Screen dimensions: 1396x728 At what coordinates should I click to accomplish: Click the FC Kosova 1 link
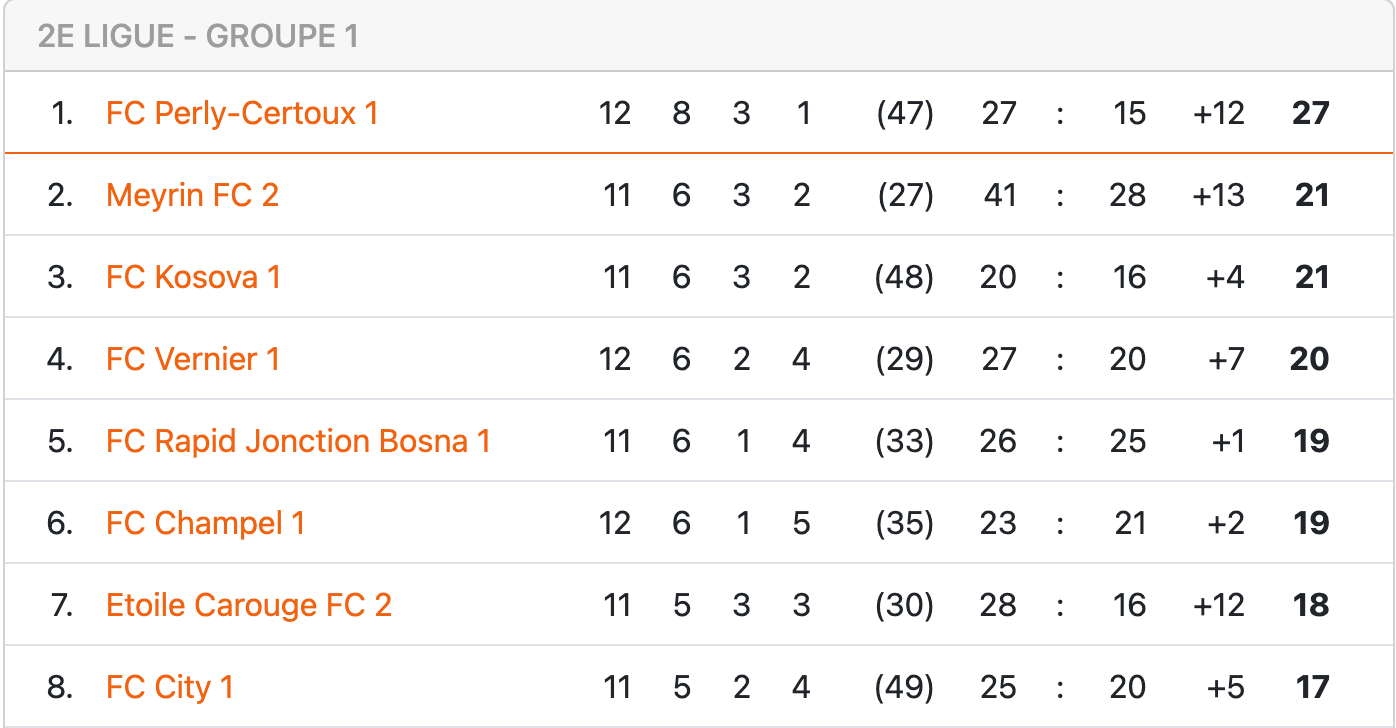click(193, 277)
